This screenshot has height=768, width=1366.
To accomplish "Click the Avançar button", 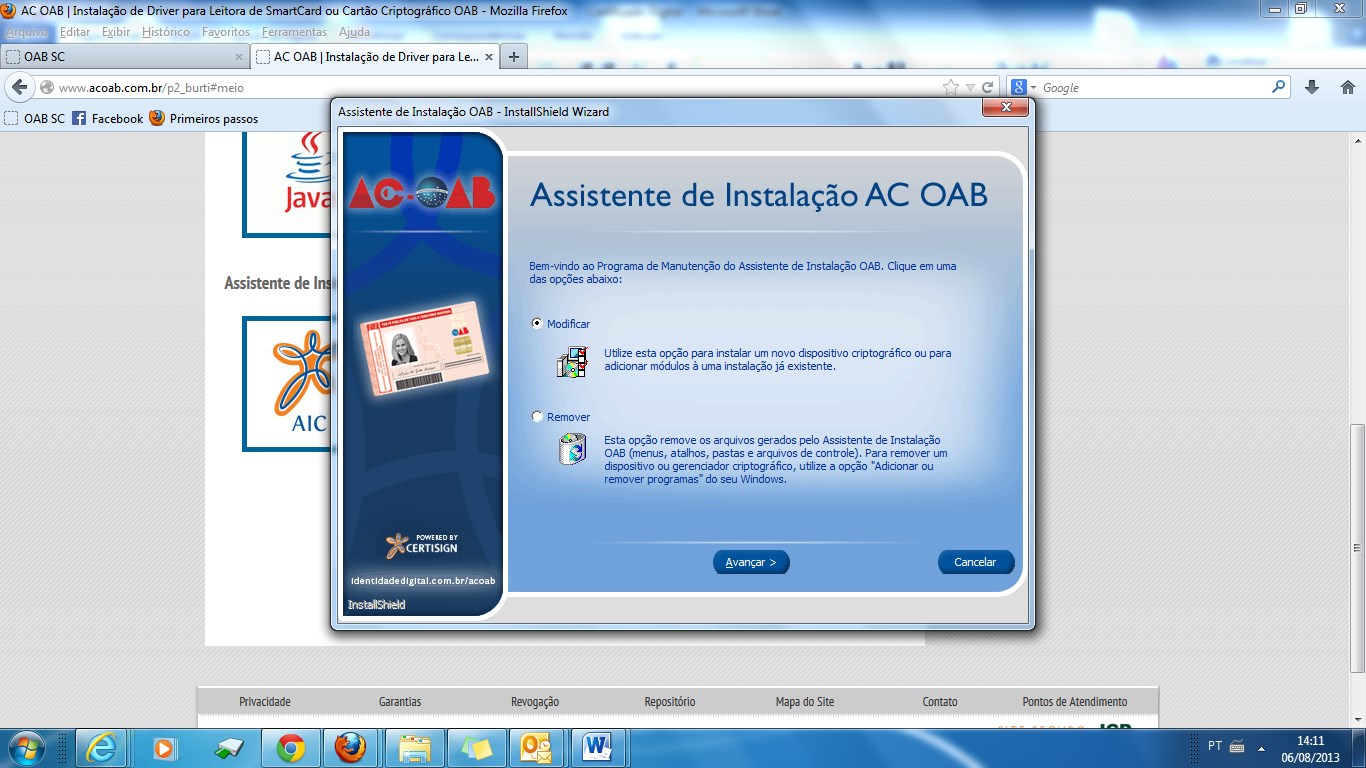I will [x=751, y=562].
